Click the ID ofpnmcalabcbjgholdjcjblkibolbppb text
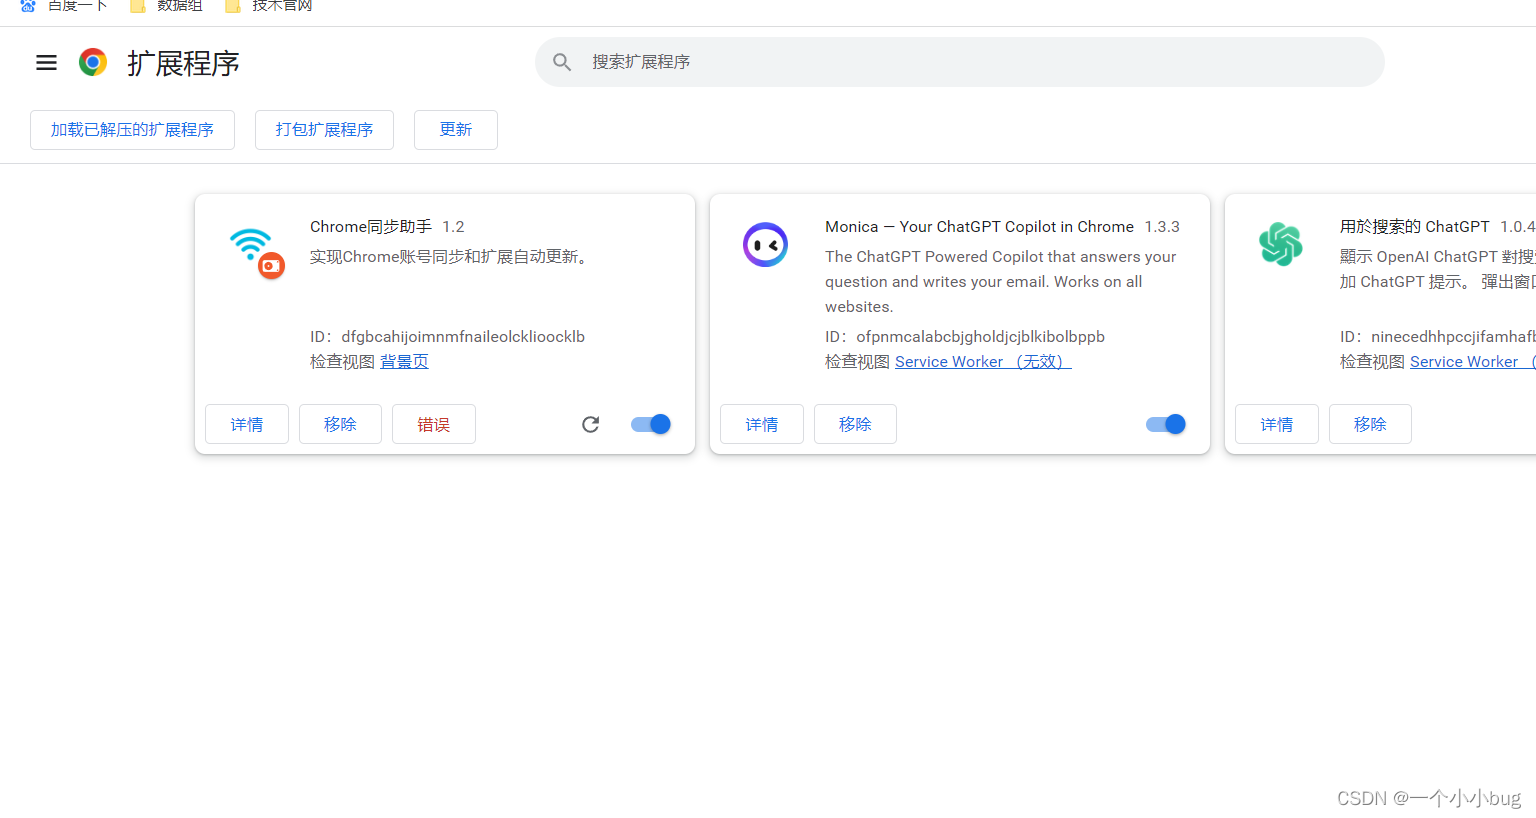This screenshot has width=1536, height=818. pyautogui.click(x=965, y=337)
